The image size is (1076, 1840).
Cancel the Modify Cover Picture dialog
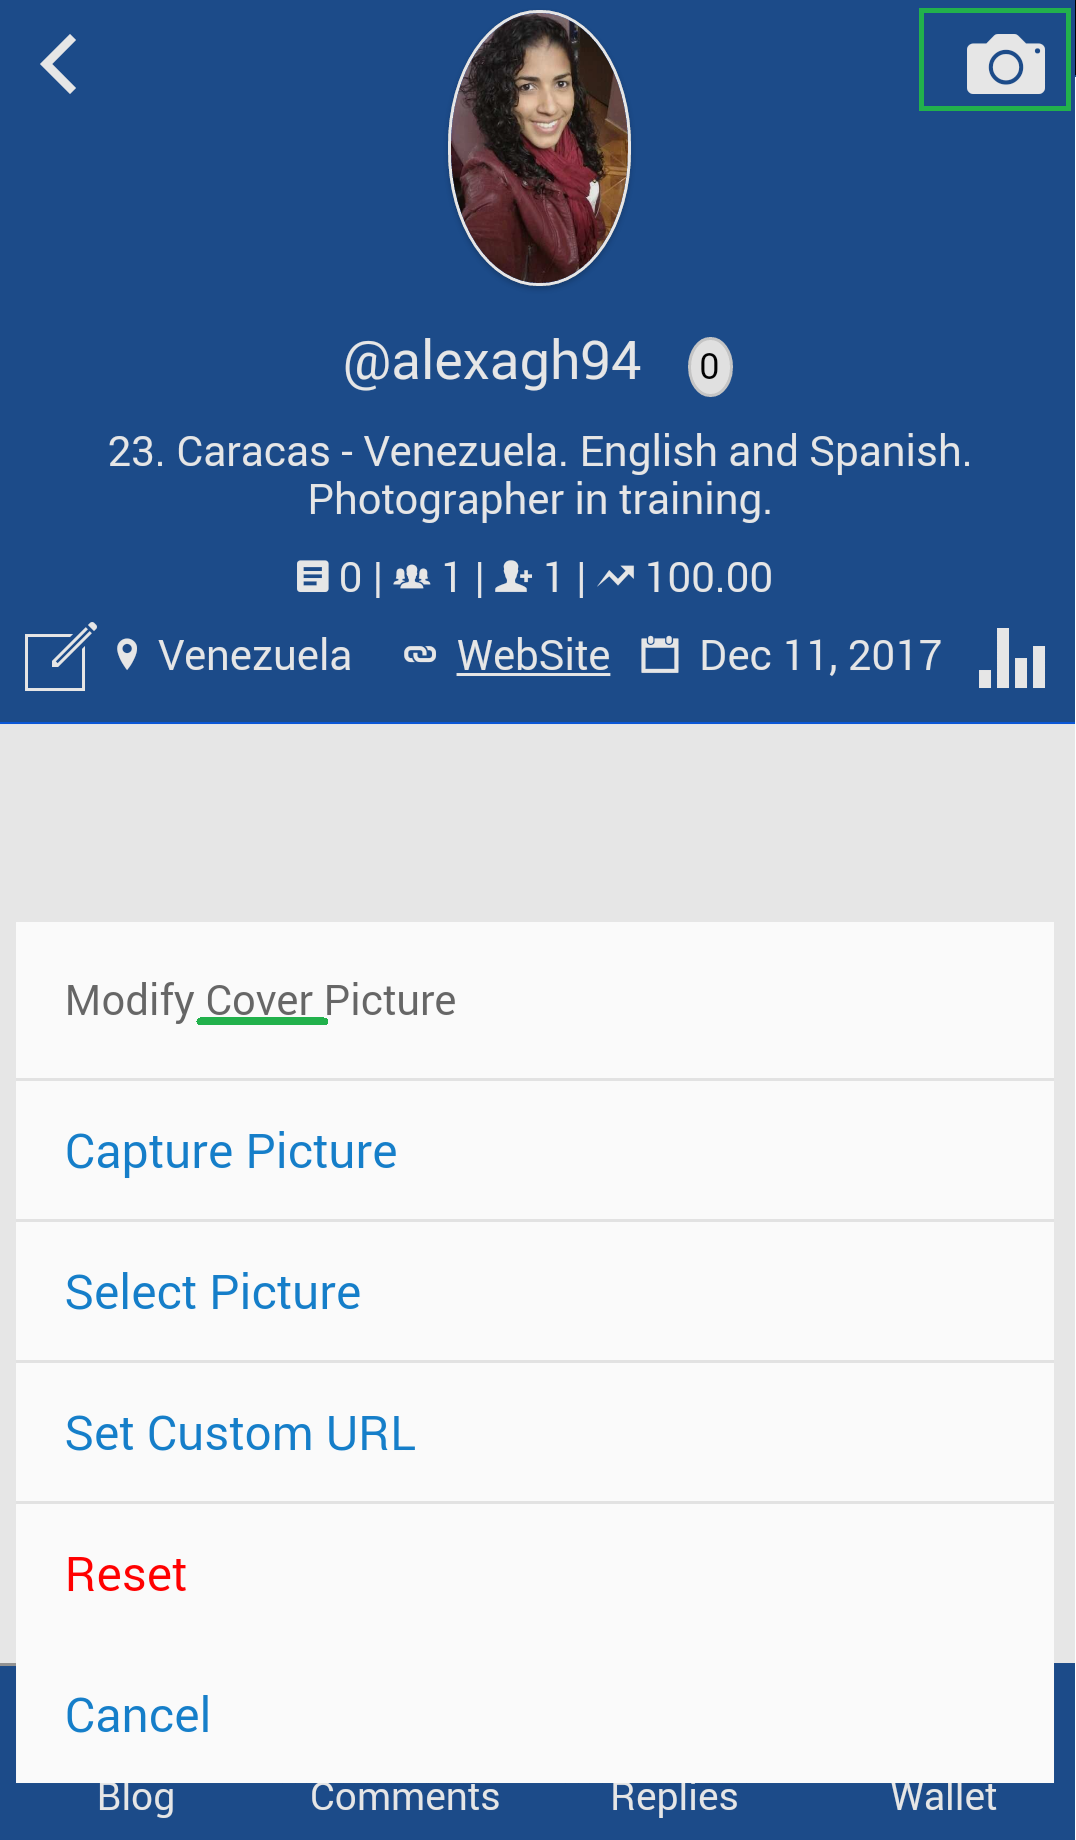click(x=138, y=1715)
